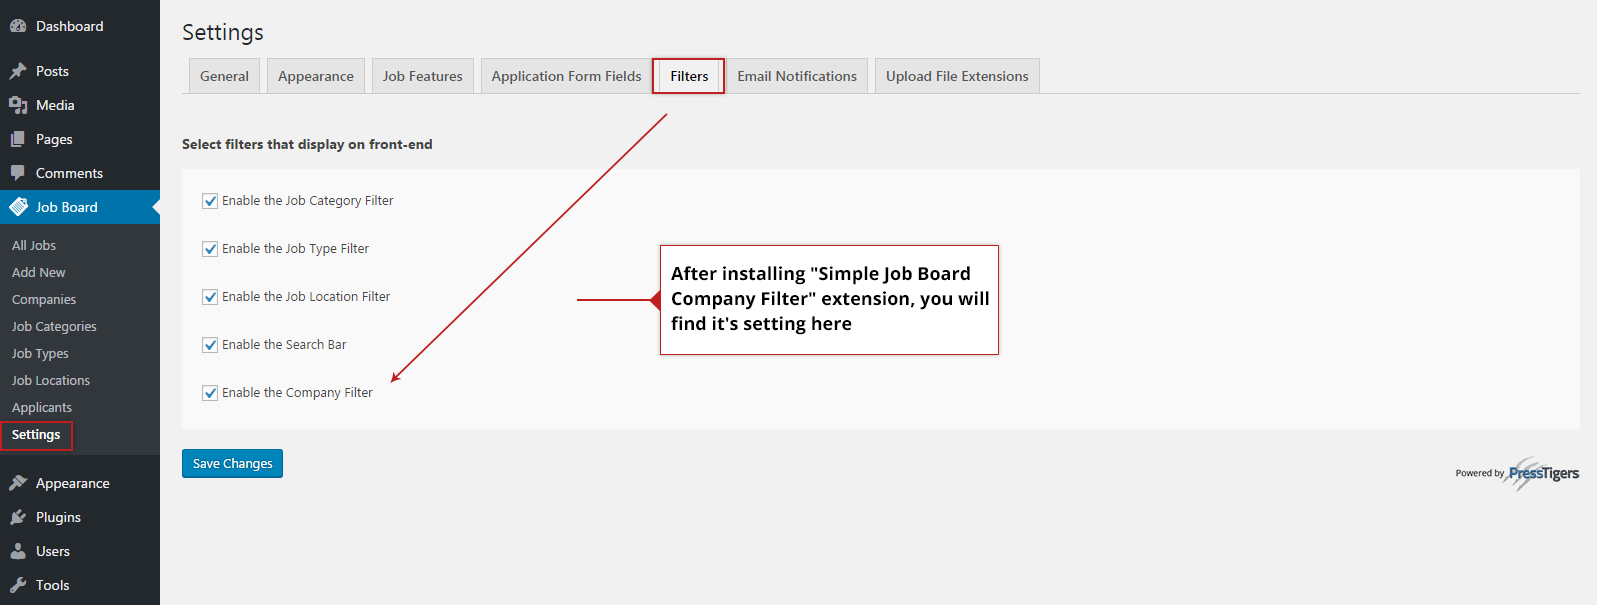This screenshot has height=605, width=1597.
Task: Toggle the Job Type Filter checkbox
Action: coord(210,249)
